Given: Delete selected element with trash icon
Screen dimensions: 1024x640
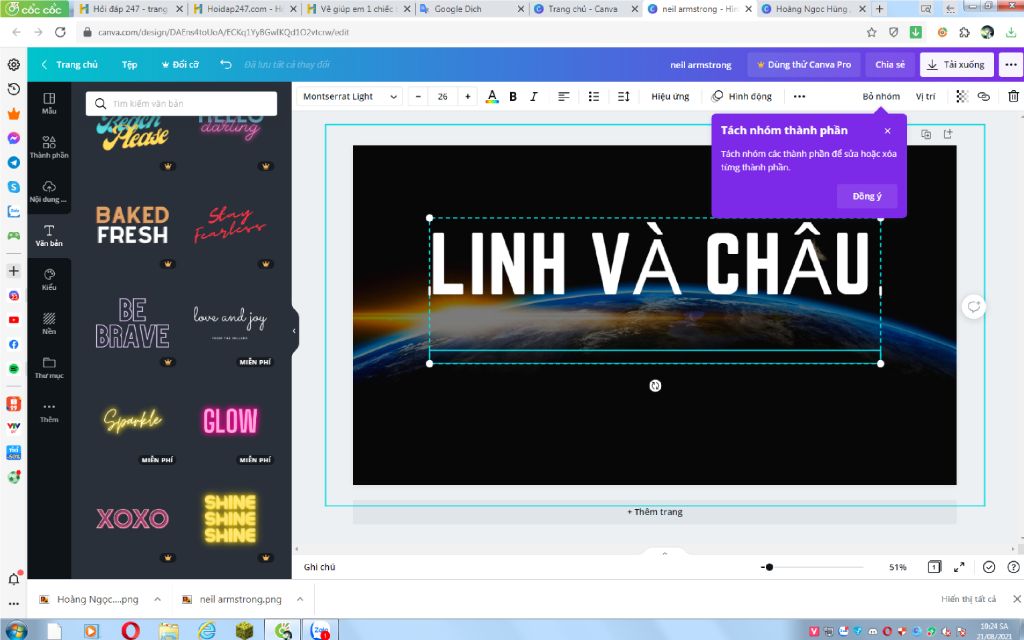Looking at the screenshot, I should point(1013,97).
